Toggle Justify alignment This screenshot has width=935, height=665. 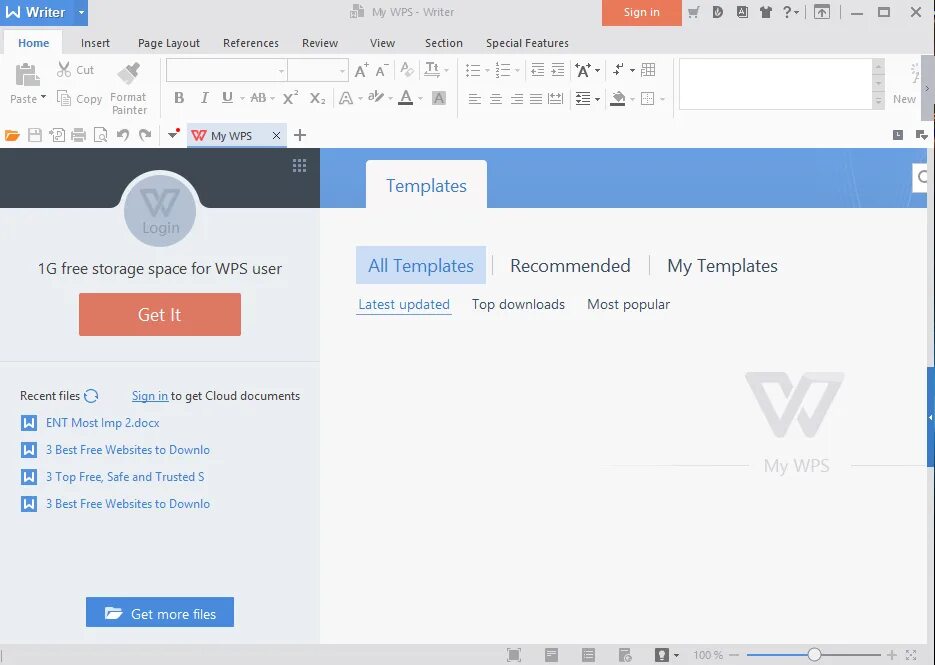tap(536, 99)
